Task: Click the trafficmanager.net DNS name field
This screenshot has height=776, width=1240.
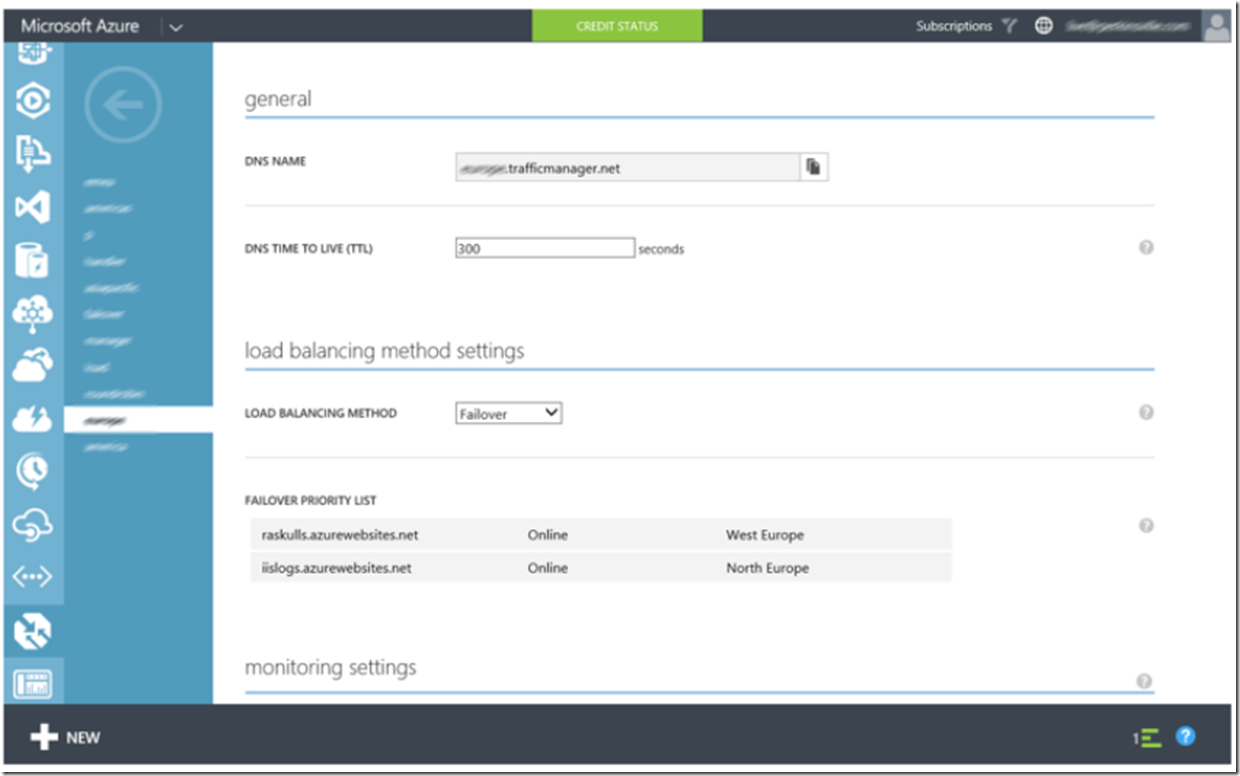Action: pyautogui.click(x=628, y=168)
